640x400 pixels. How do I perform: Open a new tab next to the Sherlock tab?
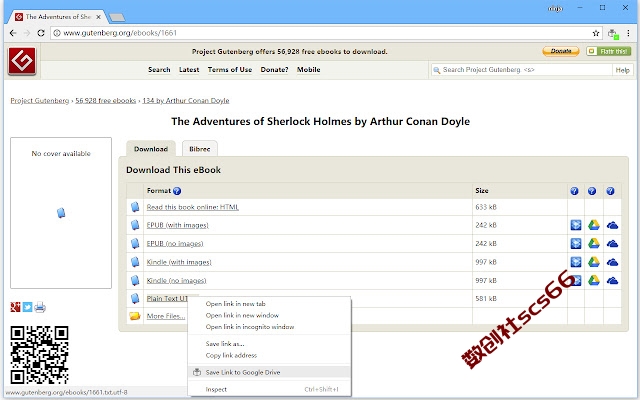(x=117, y=17)
